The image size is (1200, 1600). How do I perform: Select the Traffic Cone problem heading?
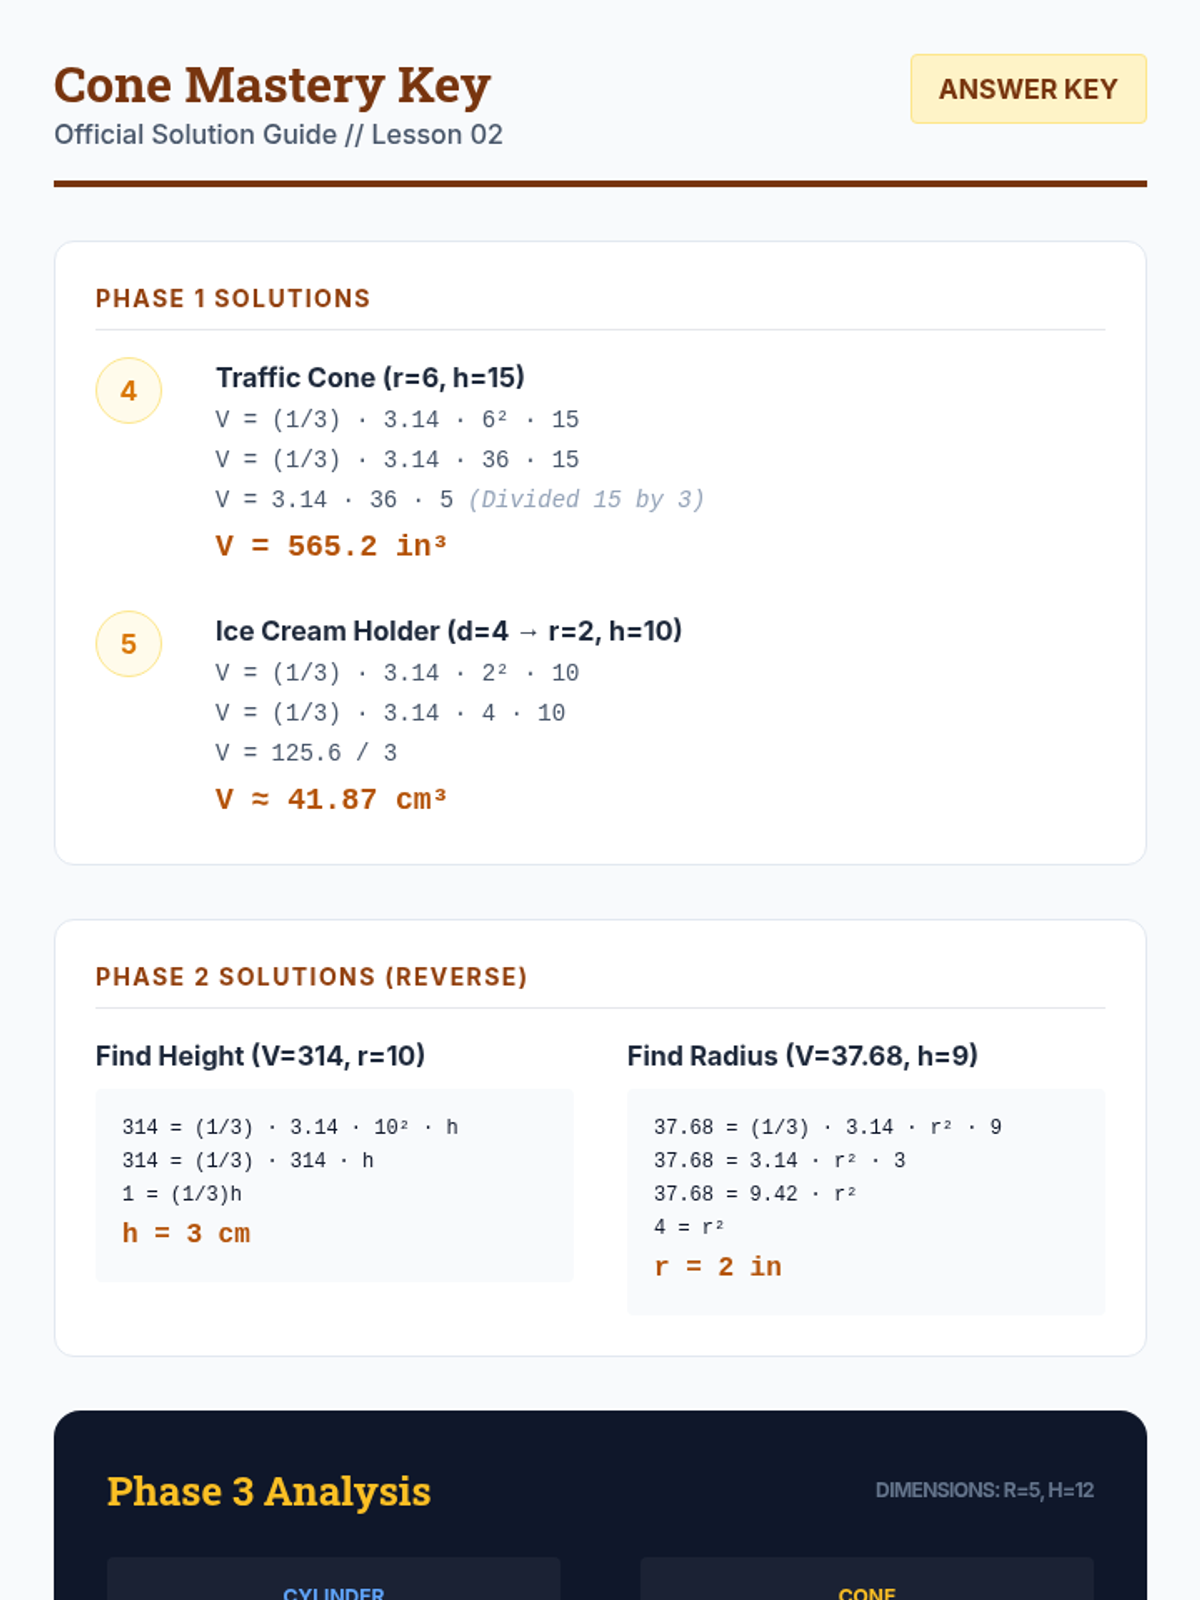coord(370,378)
